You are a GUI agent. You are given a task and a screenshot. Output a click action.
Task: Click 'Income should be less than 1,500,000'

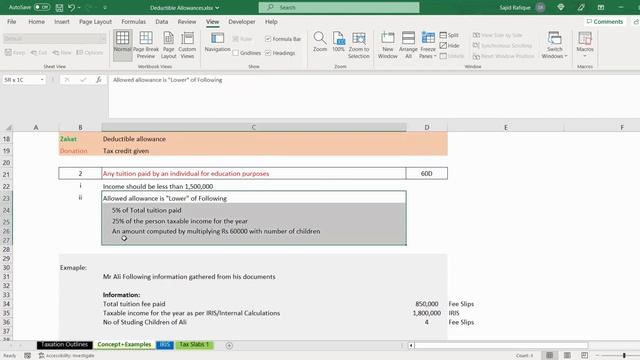click(158, 186)
